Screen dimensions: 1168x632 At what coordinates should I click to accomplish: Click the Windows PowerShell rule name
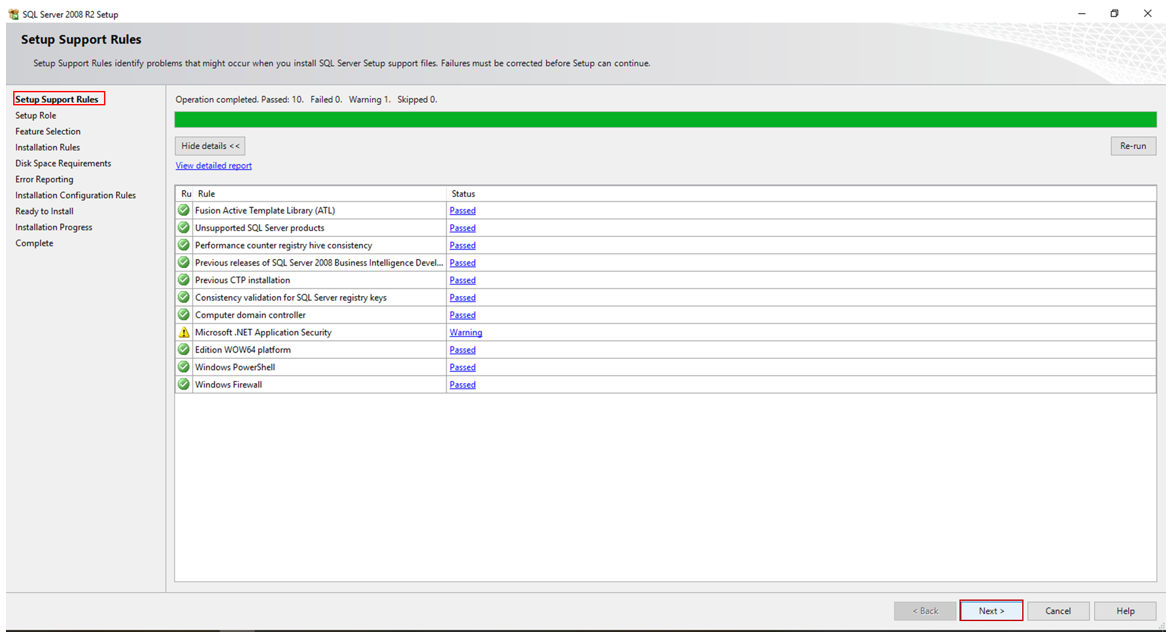pos(235,367)
